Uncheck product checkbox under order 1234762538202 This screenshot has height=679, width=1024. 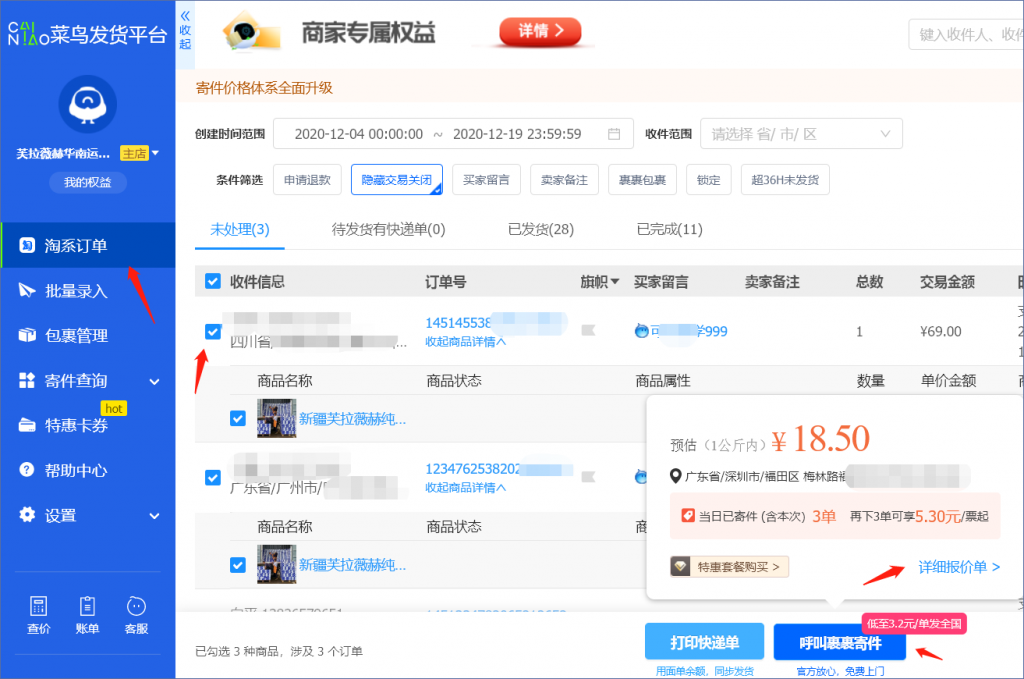[238, 565]
